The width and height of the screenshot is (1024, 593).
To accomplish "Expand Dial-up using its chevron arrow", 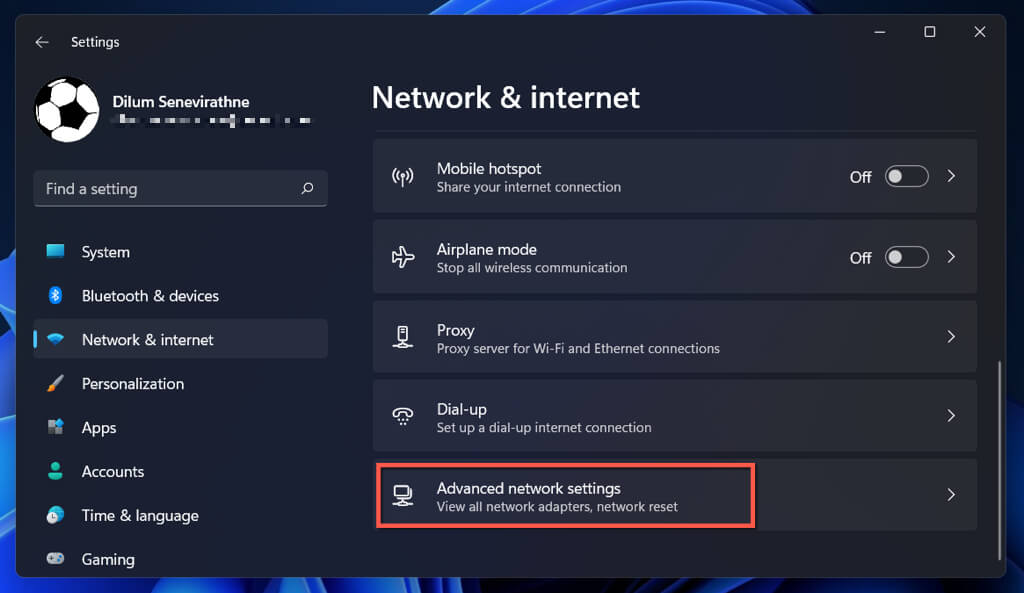I will click(951, 416).
